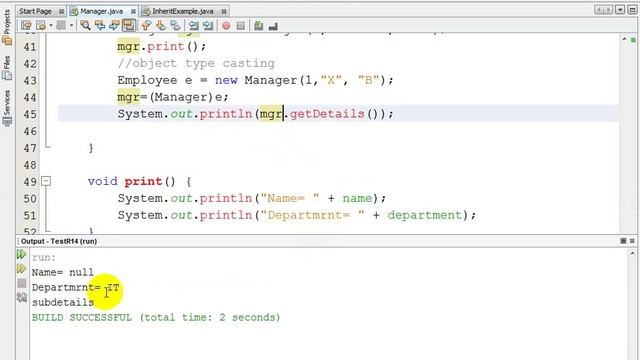Open the Projects side panel
The image size is (640, 360).
pyautogui.click(x=7, y=27)
